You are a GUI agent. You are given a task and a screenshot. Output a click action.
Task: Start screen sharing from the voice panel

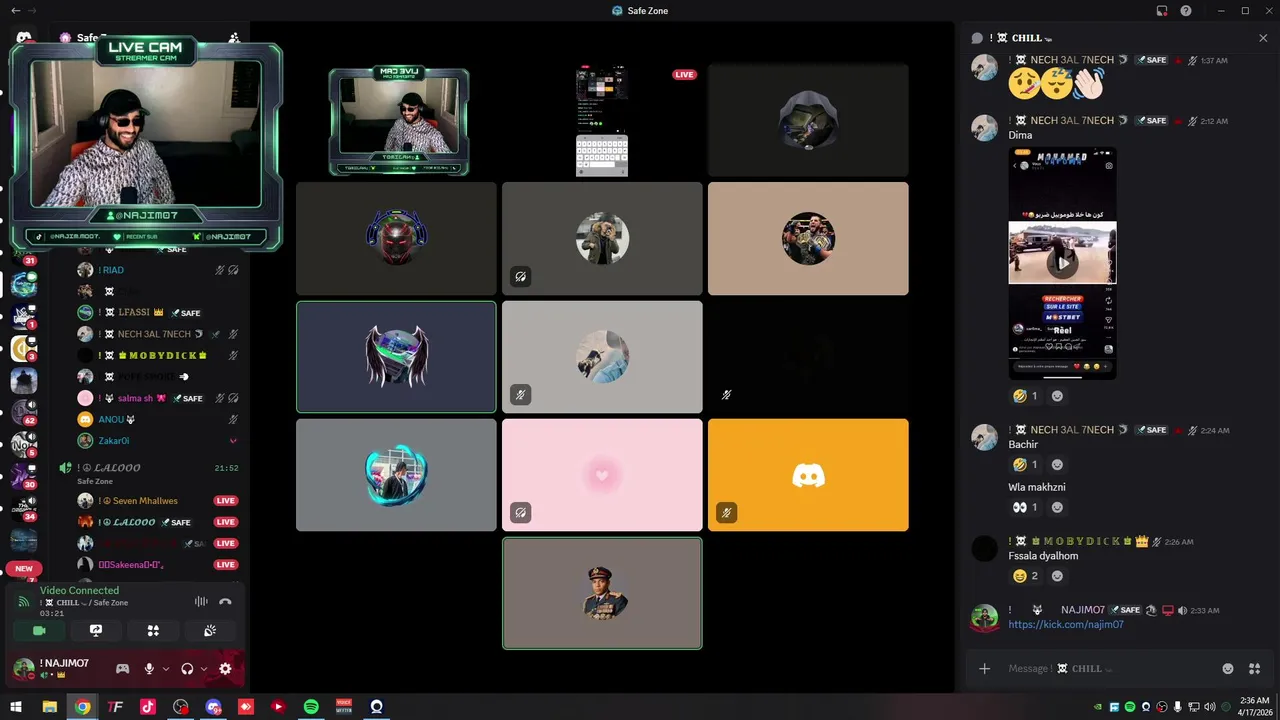coord(96,631)
